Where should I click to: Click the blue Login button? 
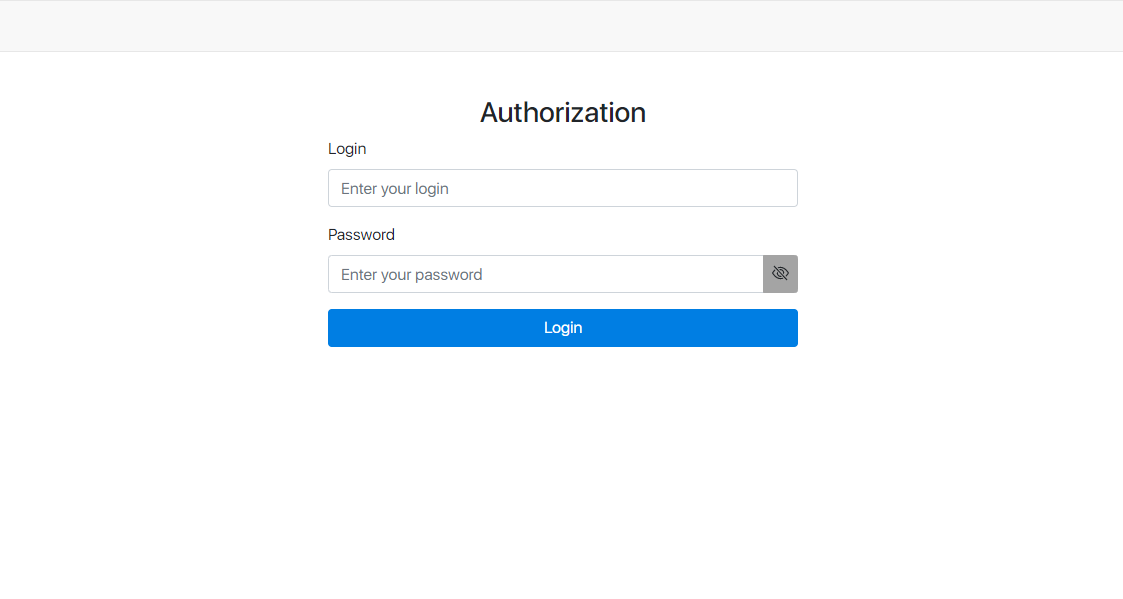click(x=562, y=328)
